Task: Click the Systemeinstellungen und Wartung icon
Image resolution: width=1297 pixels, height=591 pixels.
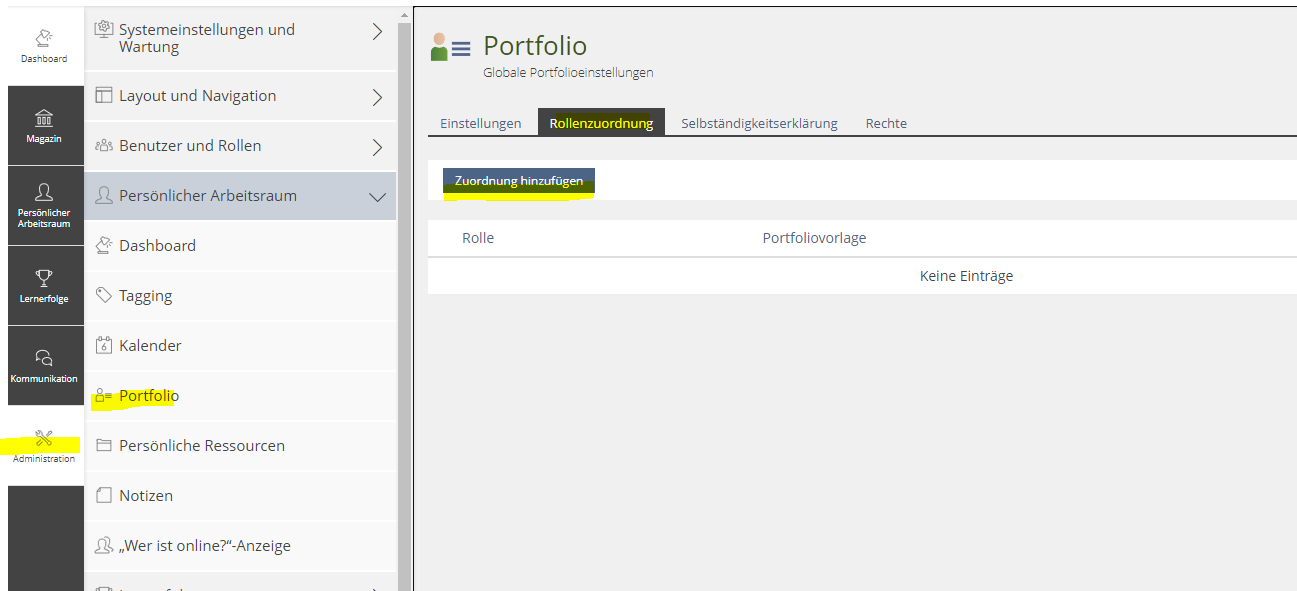Action: coord(103,30)
